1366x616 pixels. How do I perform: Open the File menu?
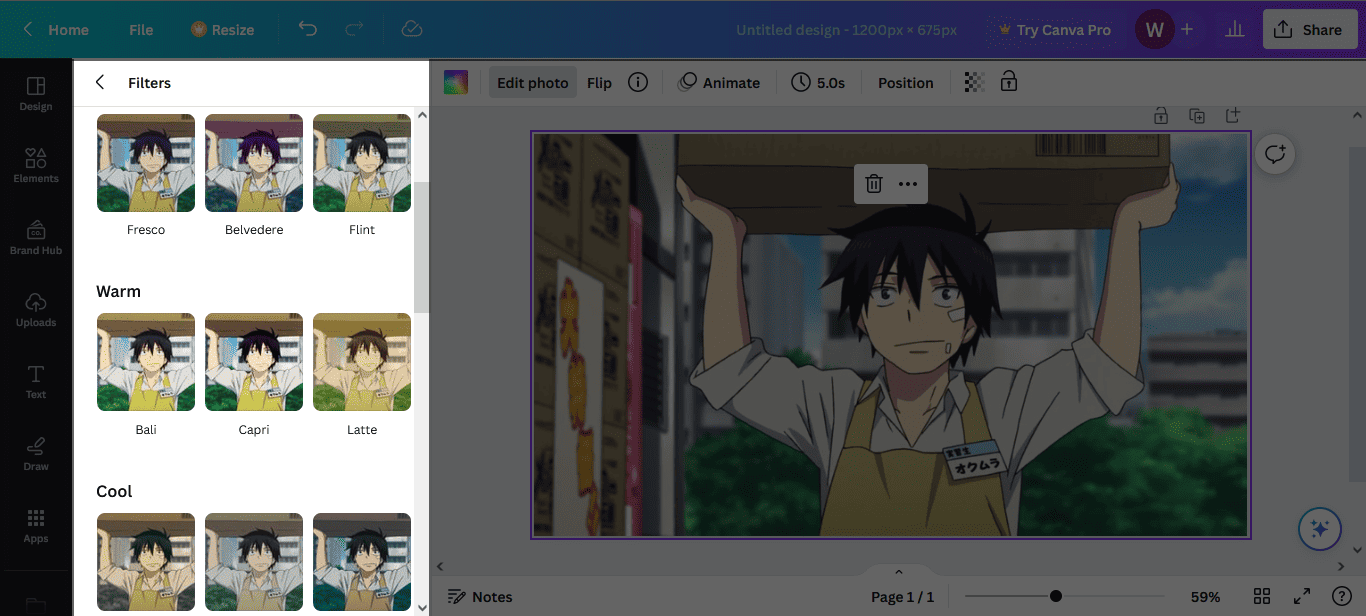tap(141, 29)
